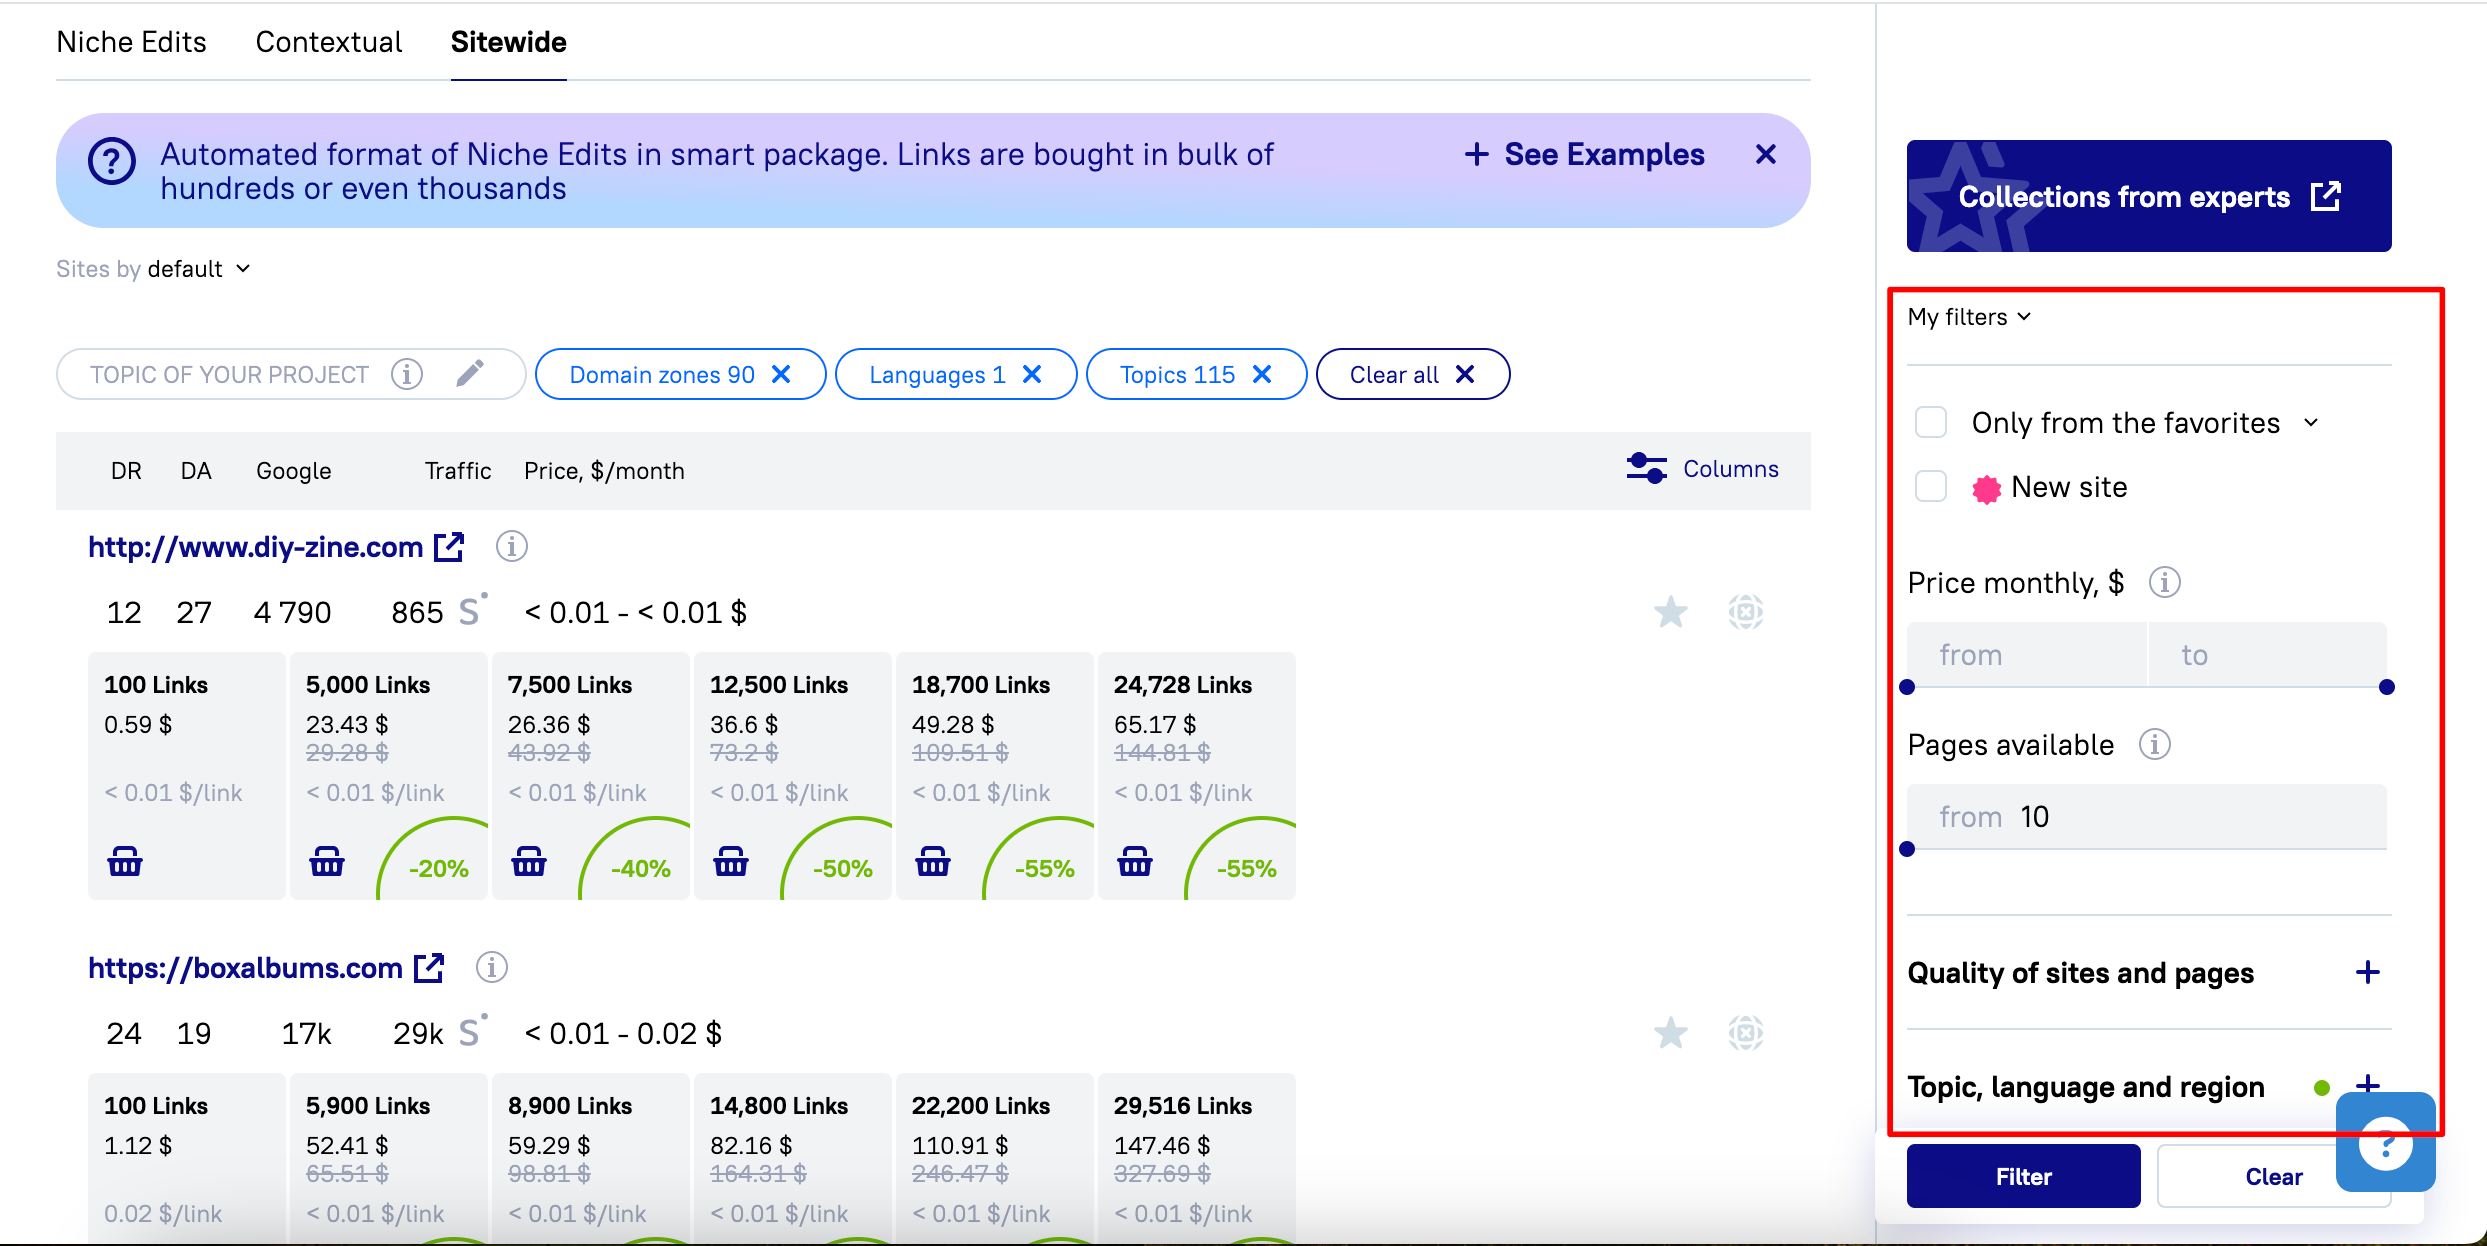Show info about Pages available filter
Image resolution: width=2487 pixels, height=1246 pixels.
tap(2155, 744)
